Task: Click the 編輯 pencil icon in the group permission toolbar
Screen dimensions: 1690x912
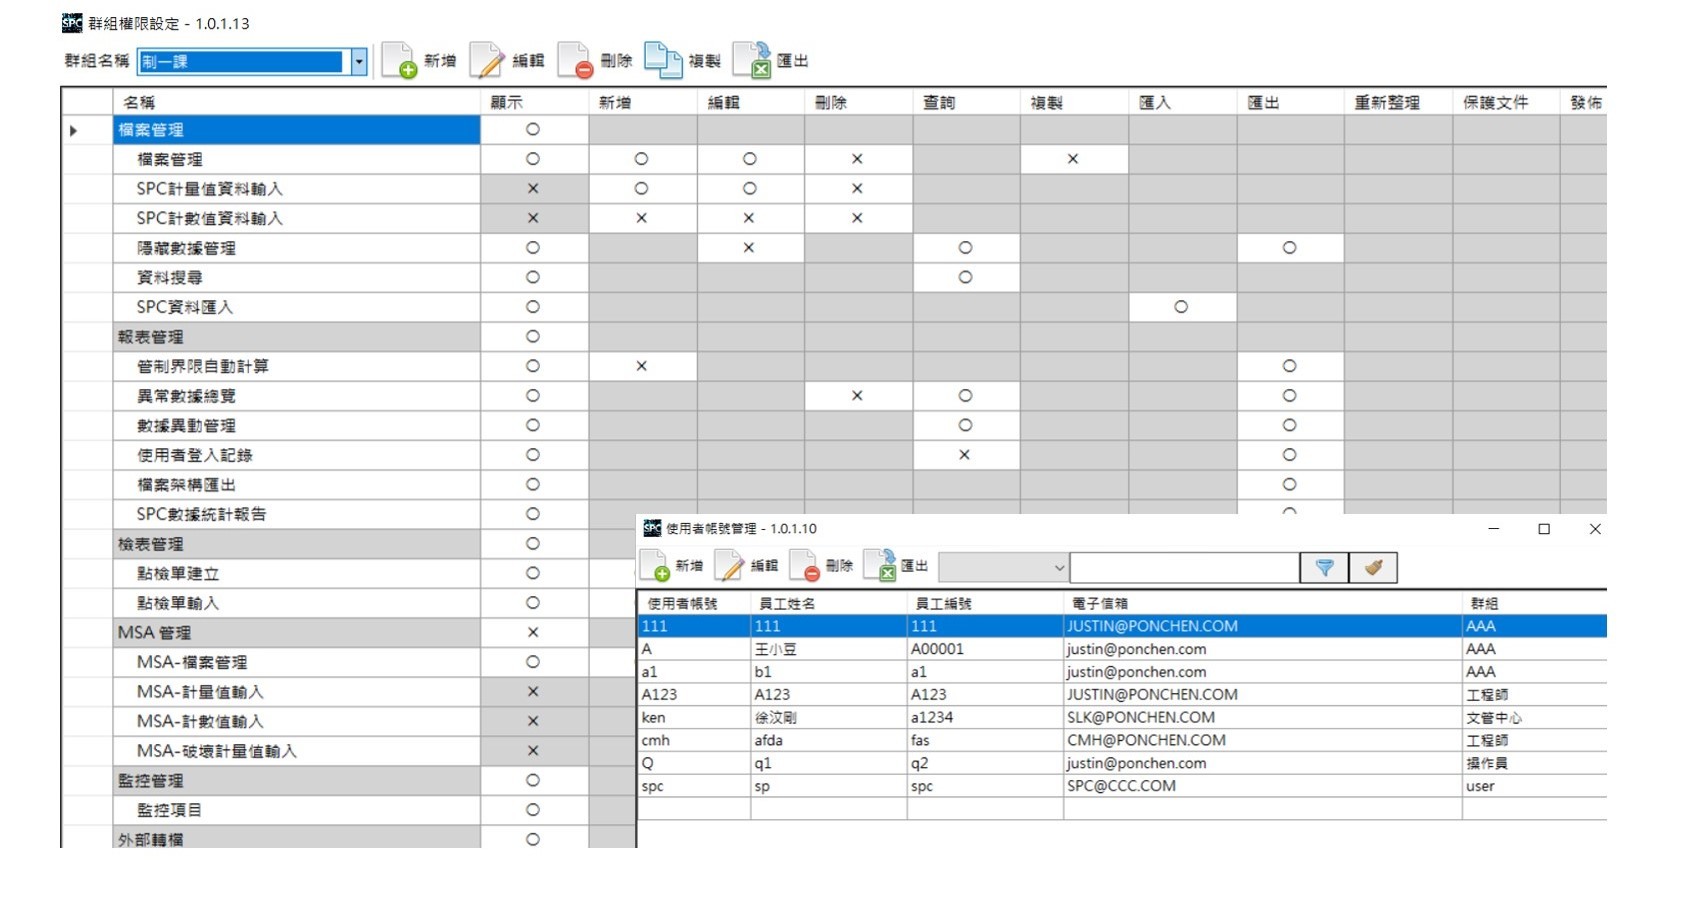Action: coord(488,61)
